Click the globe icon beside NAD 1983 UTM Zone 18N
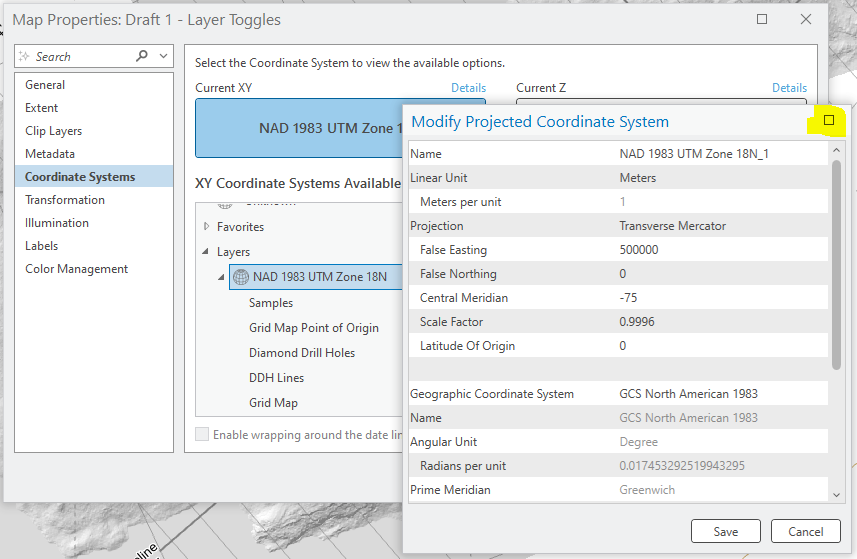Viewport: 857px width, 559px height. pos(240,277)
